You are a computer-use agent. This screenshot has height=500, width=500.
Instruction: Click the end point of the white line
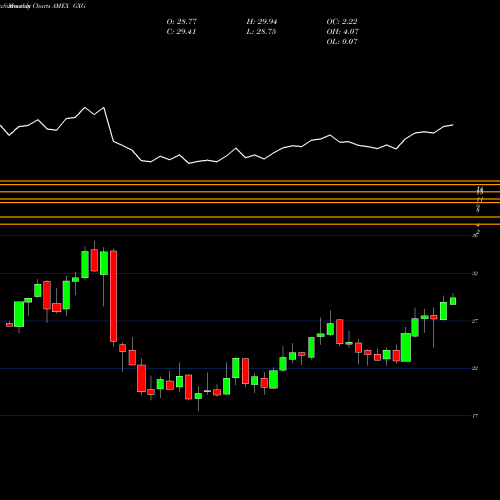tap(453, 125)
